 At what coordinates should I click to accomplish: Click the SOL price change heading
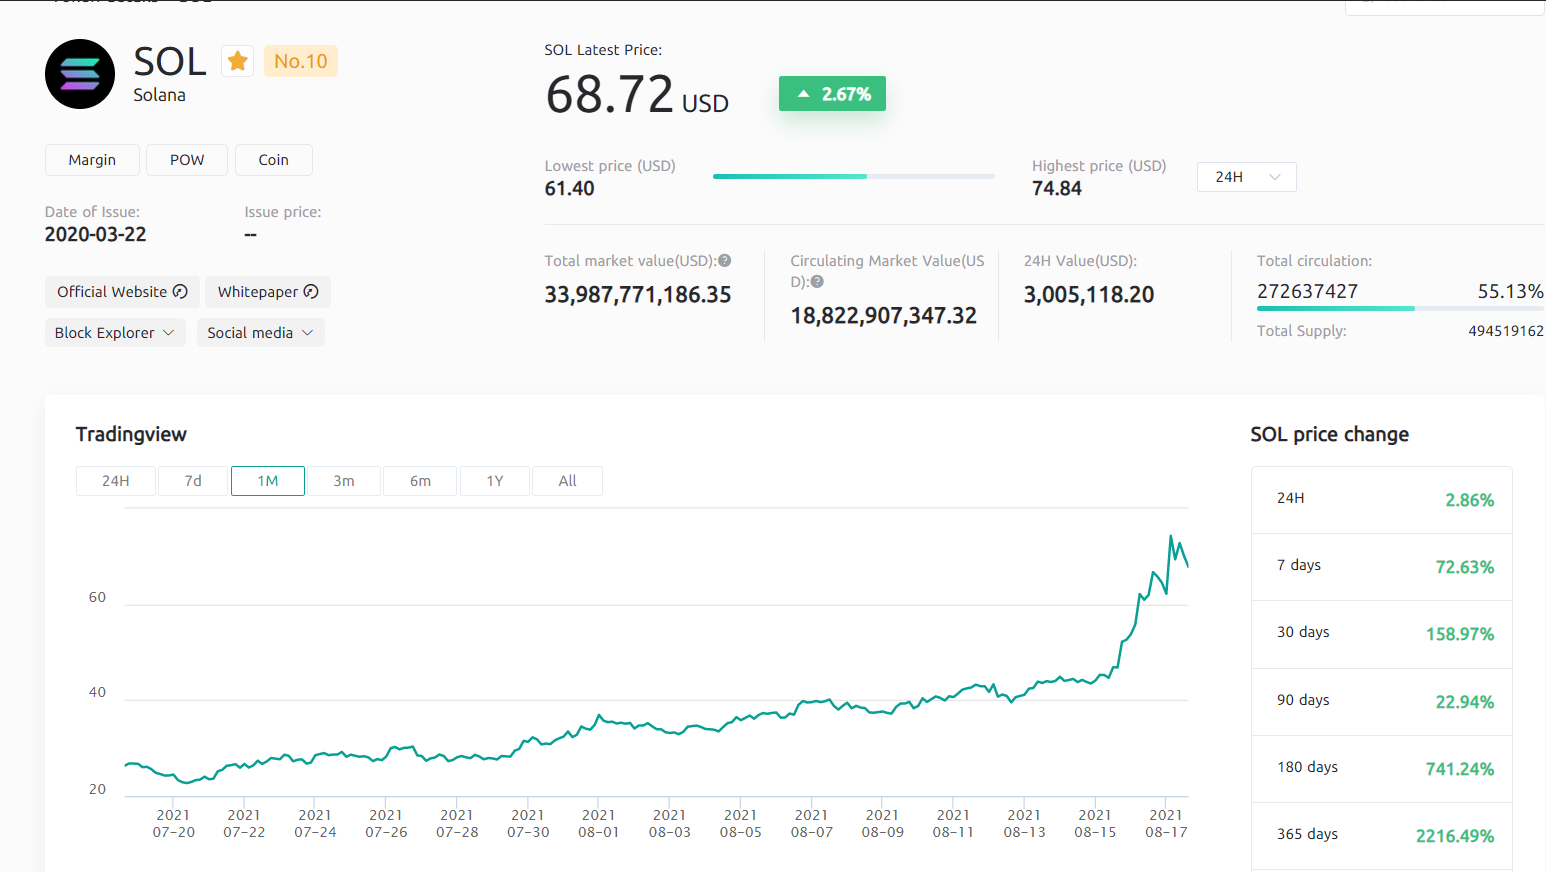coord(1330,434)
